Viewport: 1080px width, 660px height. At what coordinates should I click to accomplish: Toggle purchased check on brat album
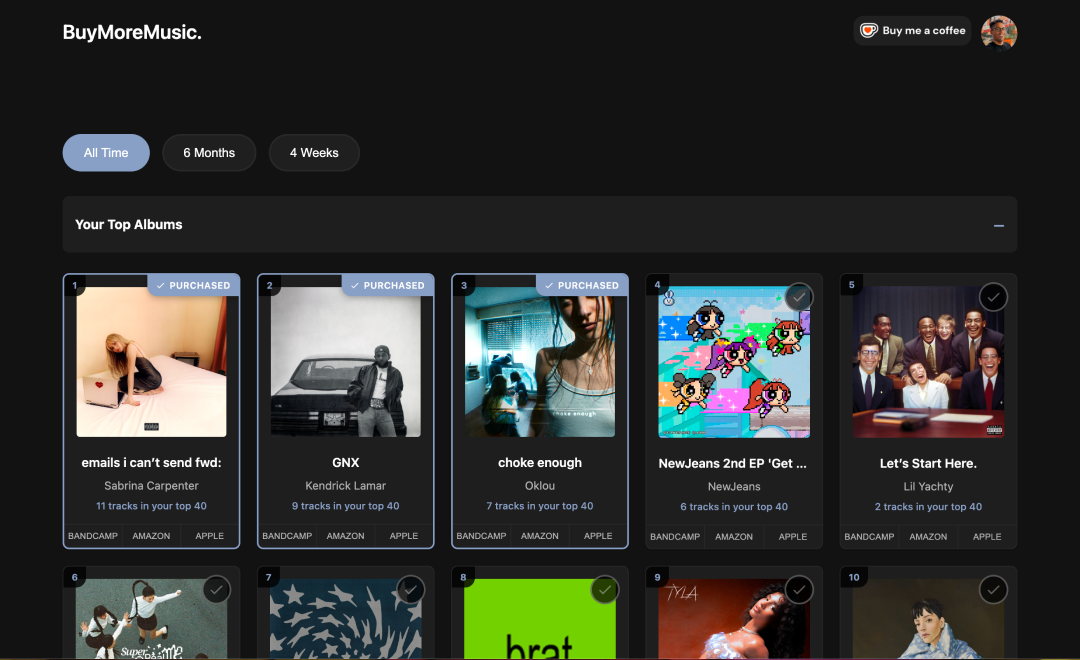[x=604, y=590]
